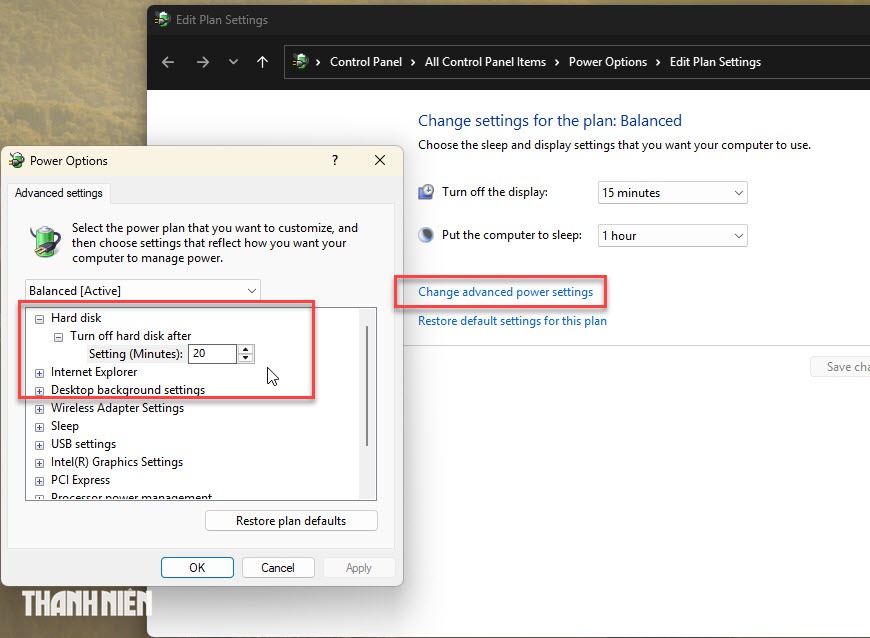Click the Power Options title bar icon

[x=17, y=160]
